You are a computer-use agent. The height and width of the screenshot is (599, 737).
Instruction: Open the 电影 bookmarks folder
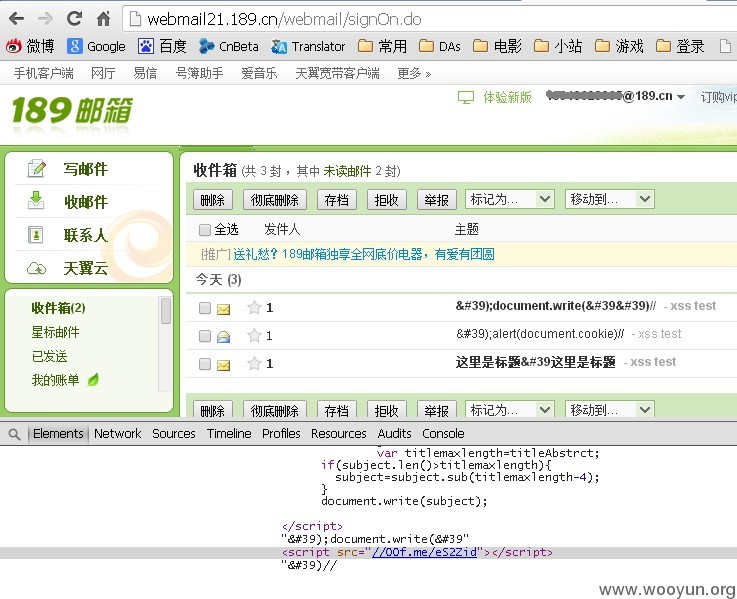(x=497, y=46)
